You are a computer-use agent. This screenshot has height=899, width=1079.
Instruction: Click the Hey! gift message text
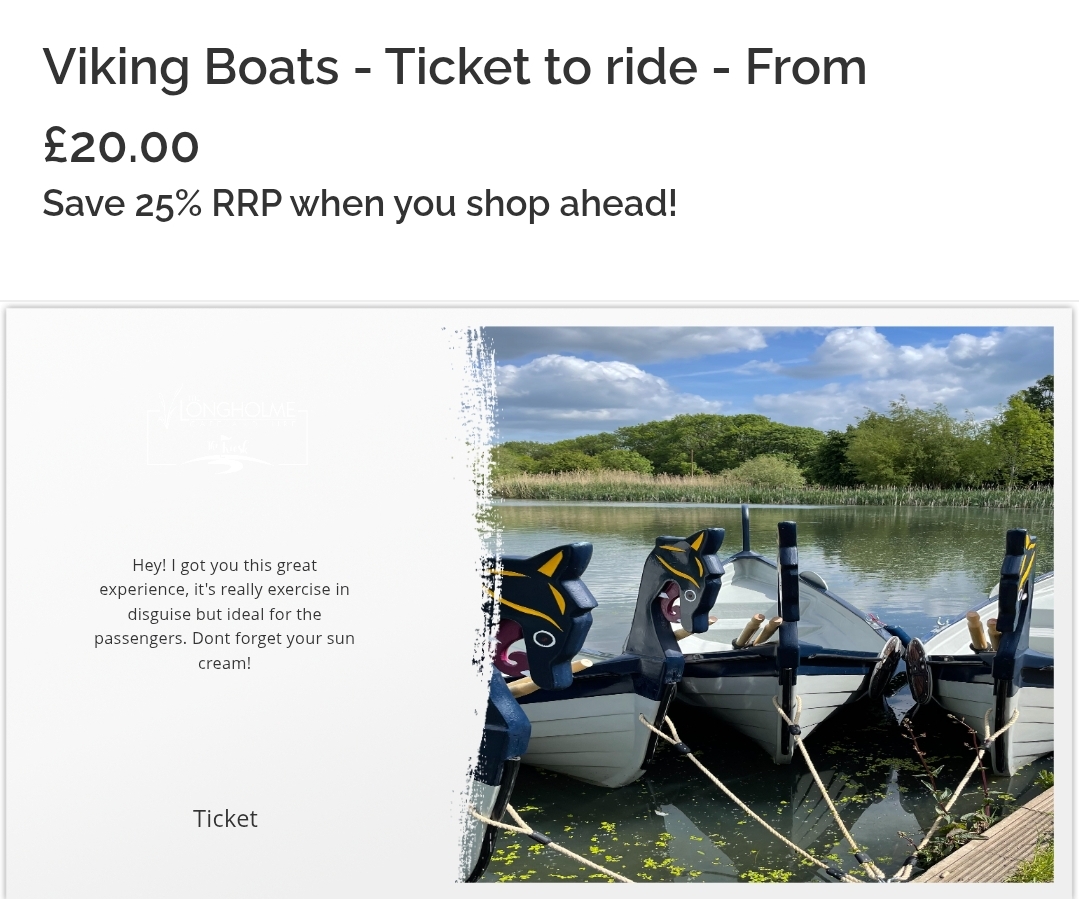coord(224,614)
